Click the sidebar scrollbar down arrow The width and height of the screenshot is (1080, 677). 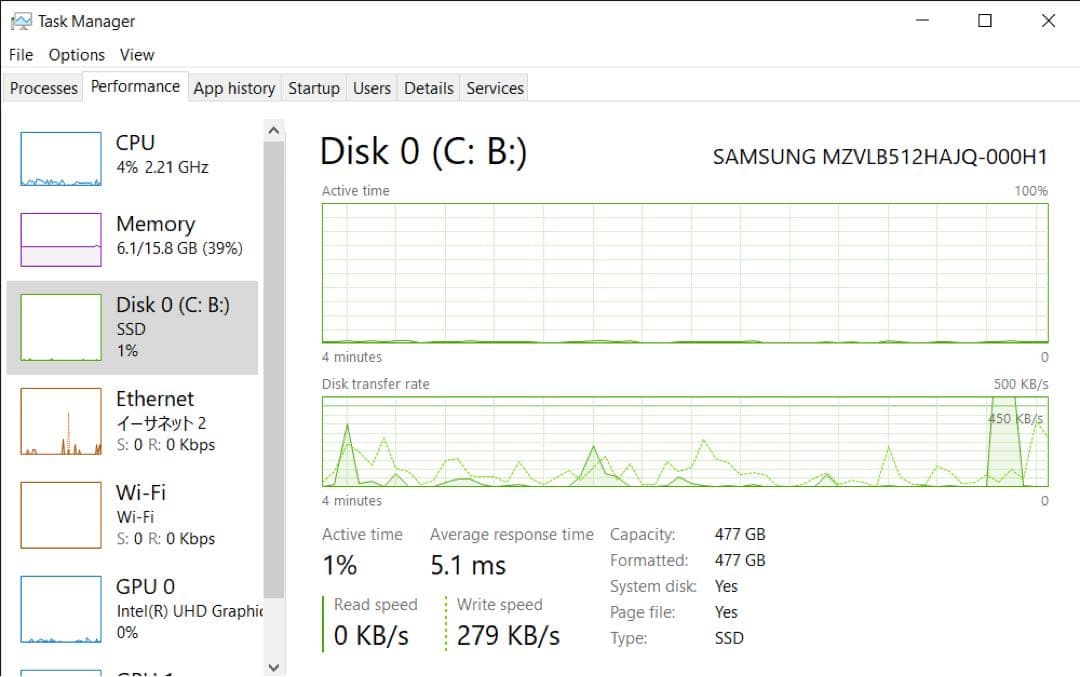[x=273, y=666]
